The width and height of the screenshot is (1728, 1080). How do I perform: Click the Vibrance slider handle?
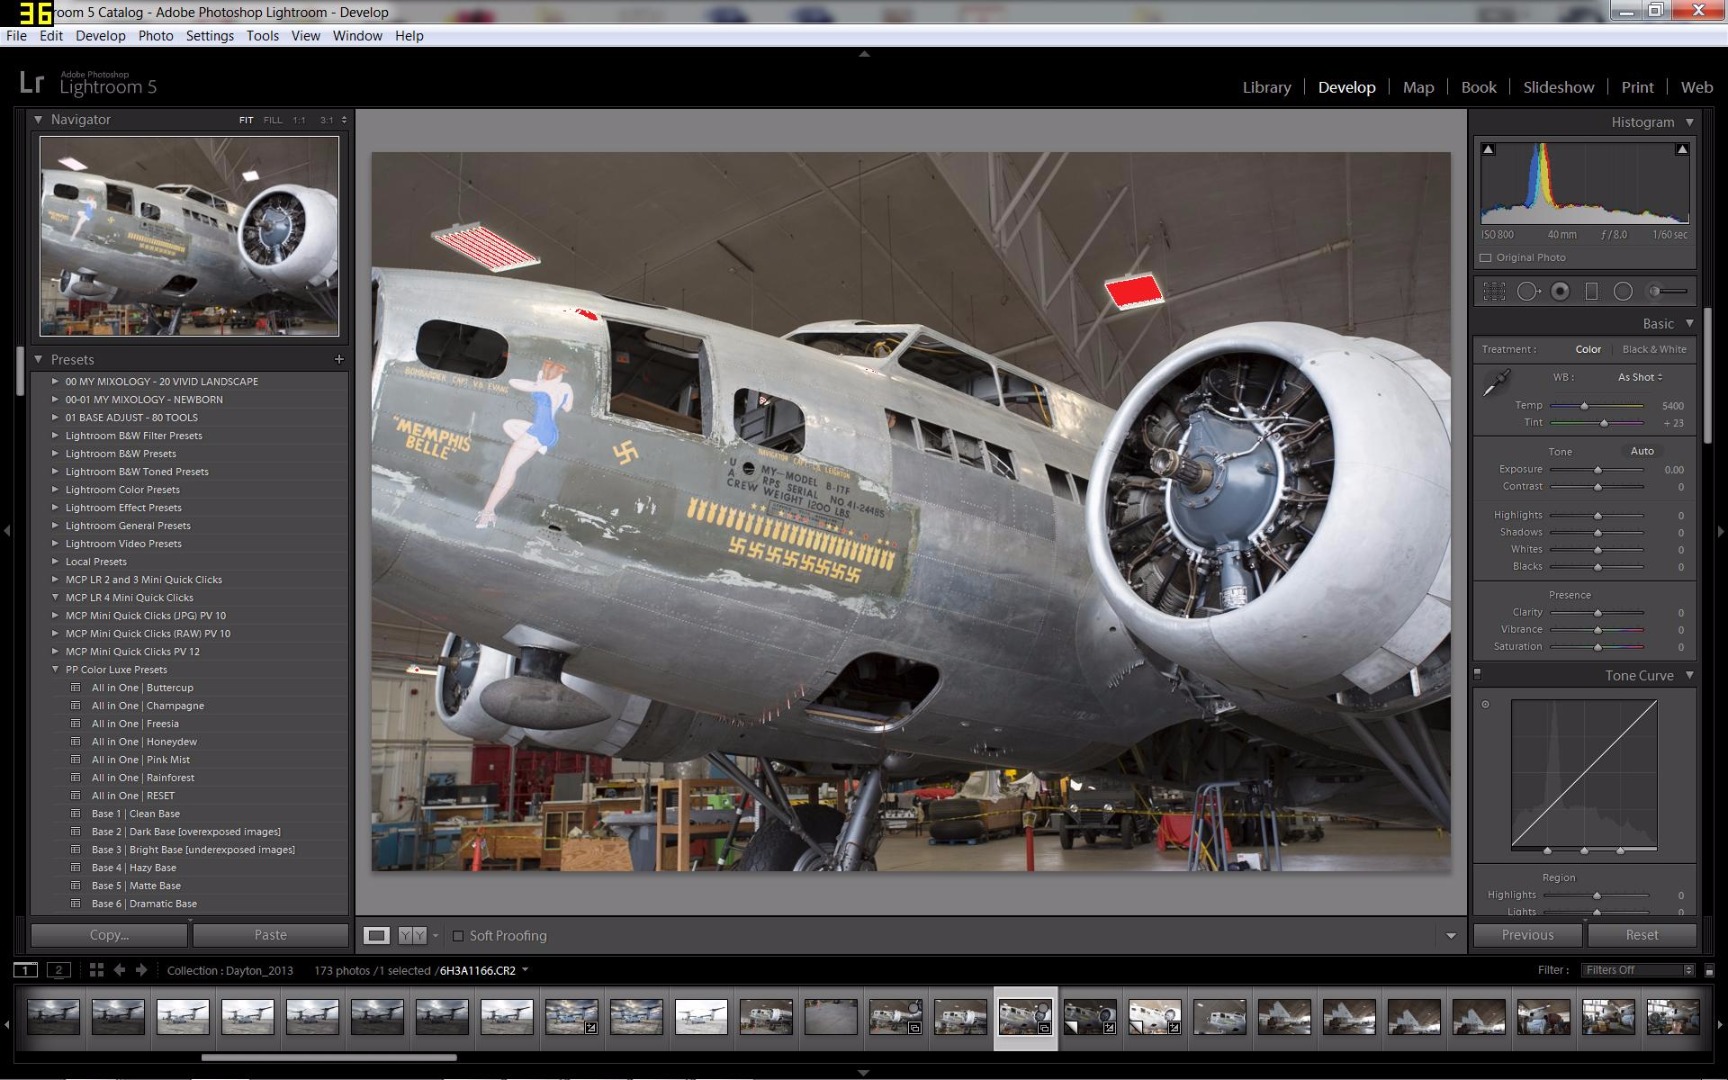tap(1597, 630)
